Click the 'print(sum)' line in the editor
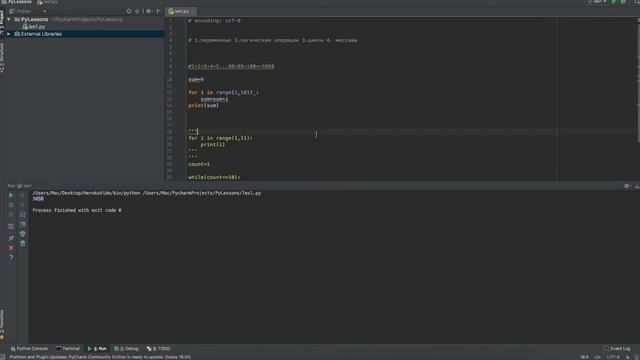640x360 pixels. click(203, 106)
